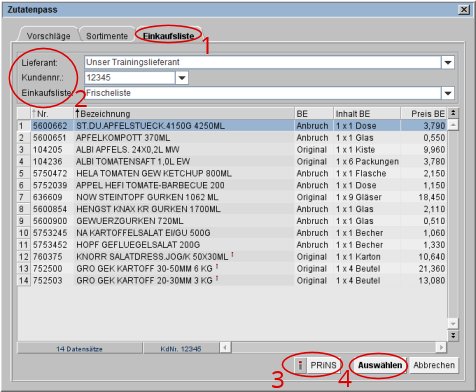Viewport: 476px width, 392px height.
Task: Expand the Lieferant dropdown arrow
Action: pos(448,63)
